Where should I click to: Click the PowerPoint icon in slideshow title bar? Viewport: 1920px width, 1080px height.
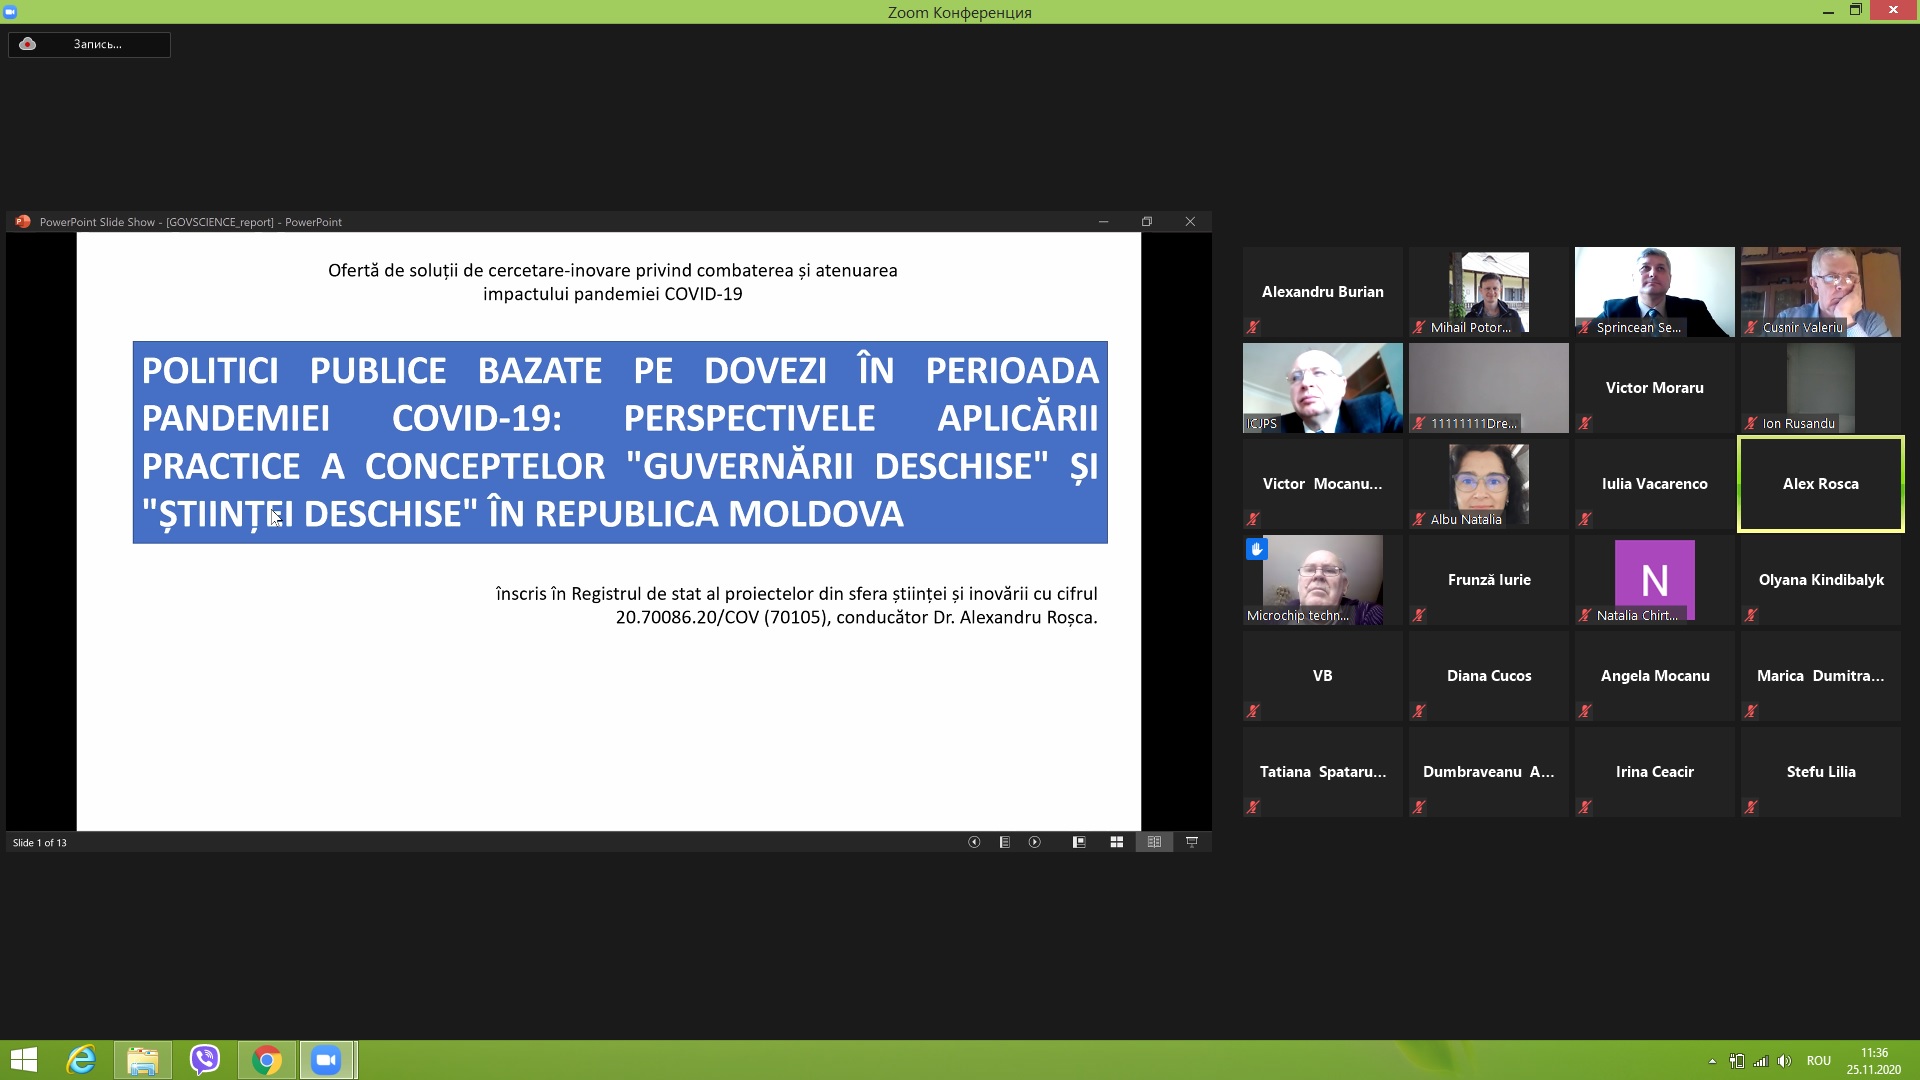click(x=23, y=222)
